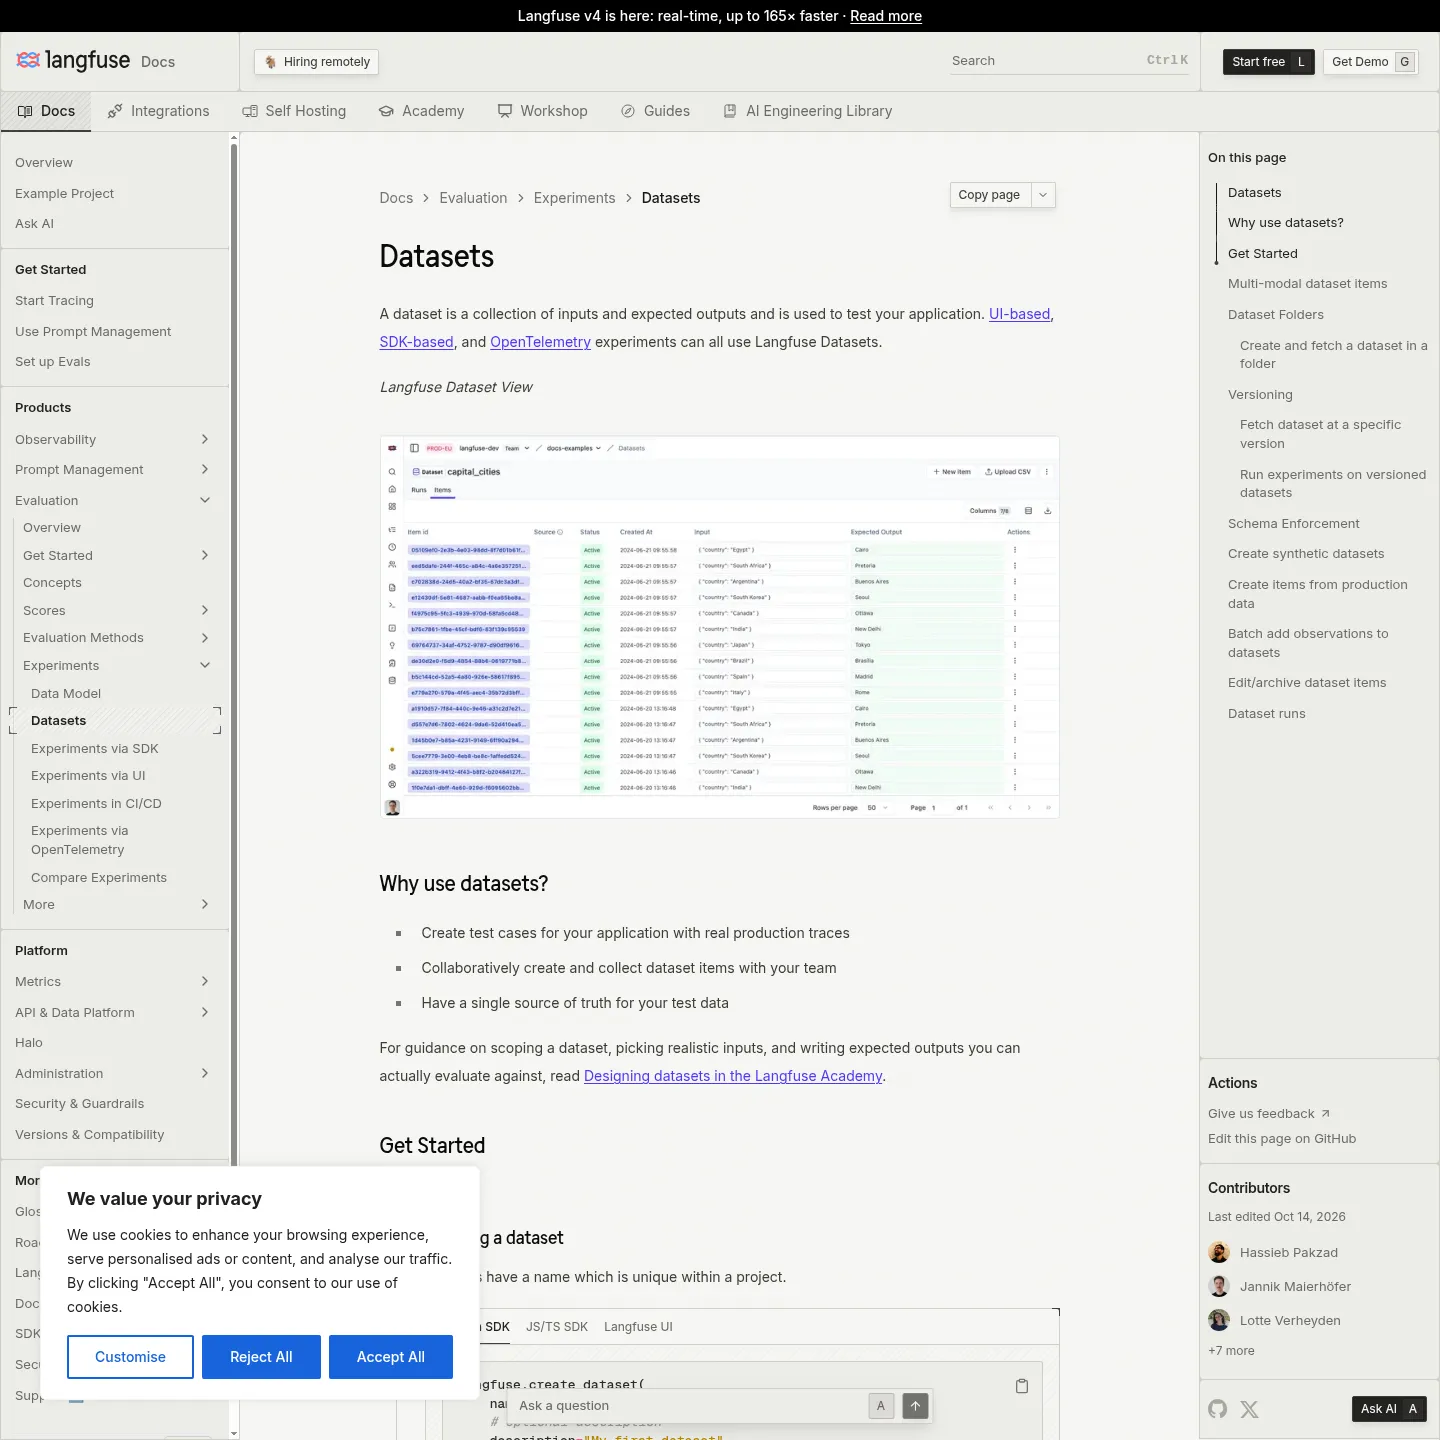Click Give us feedback link
The image size is (1440, 1440).
[x=1269, y=1114]
